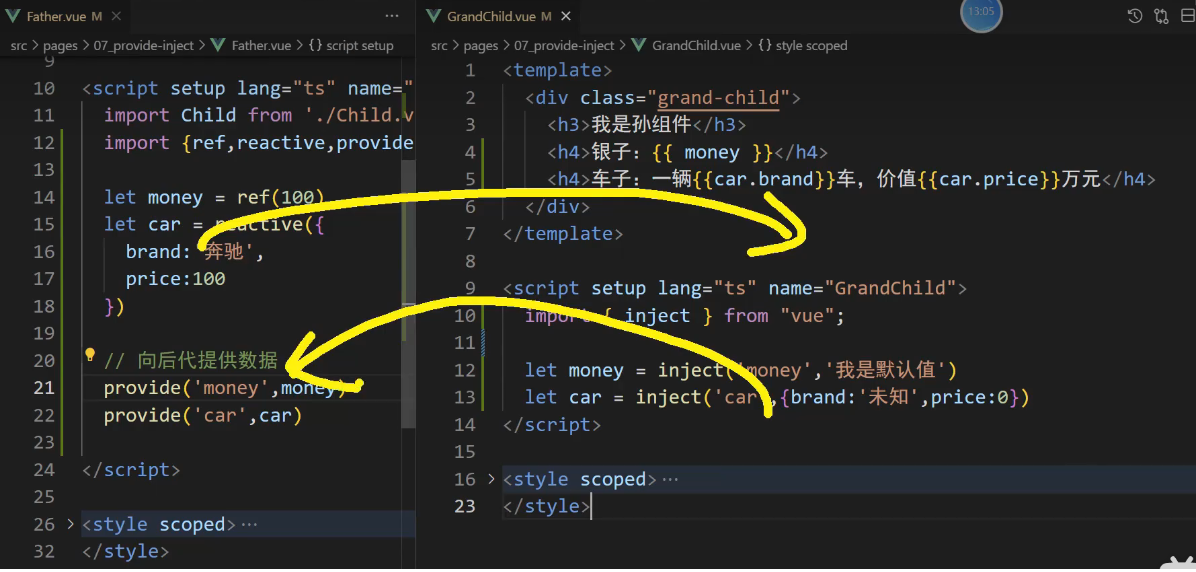Image resolution: width=1196 pixels, height=572 pixels.
Task: Click line number 24 in Father.vue gutter
Action: [x=44, y=470]
